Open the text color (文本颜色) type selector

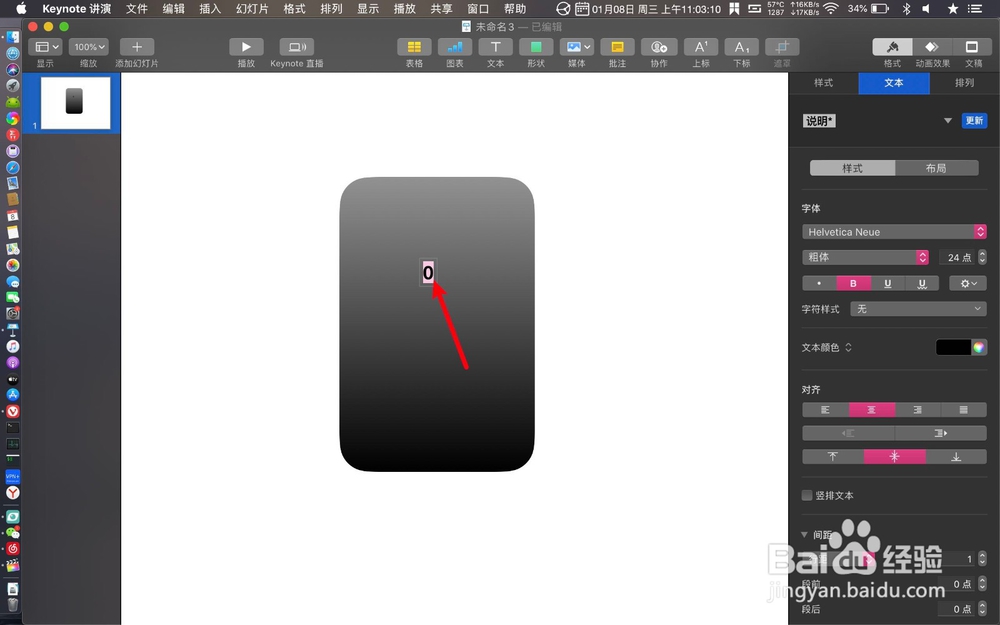(827, 348)
